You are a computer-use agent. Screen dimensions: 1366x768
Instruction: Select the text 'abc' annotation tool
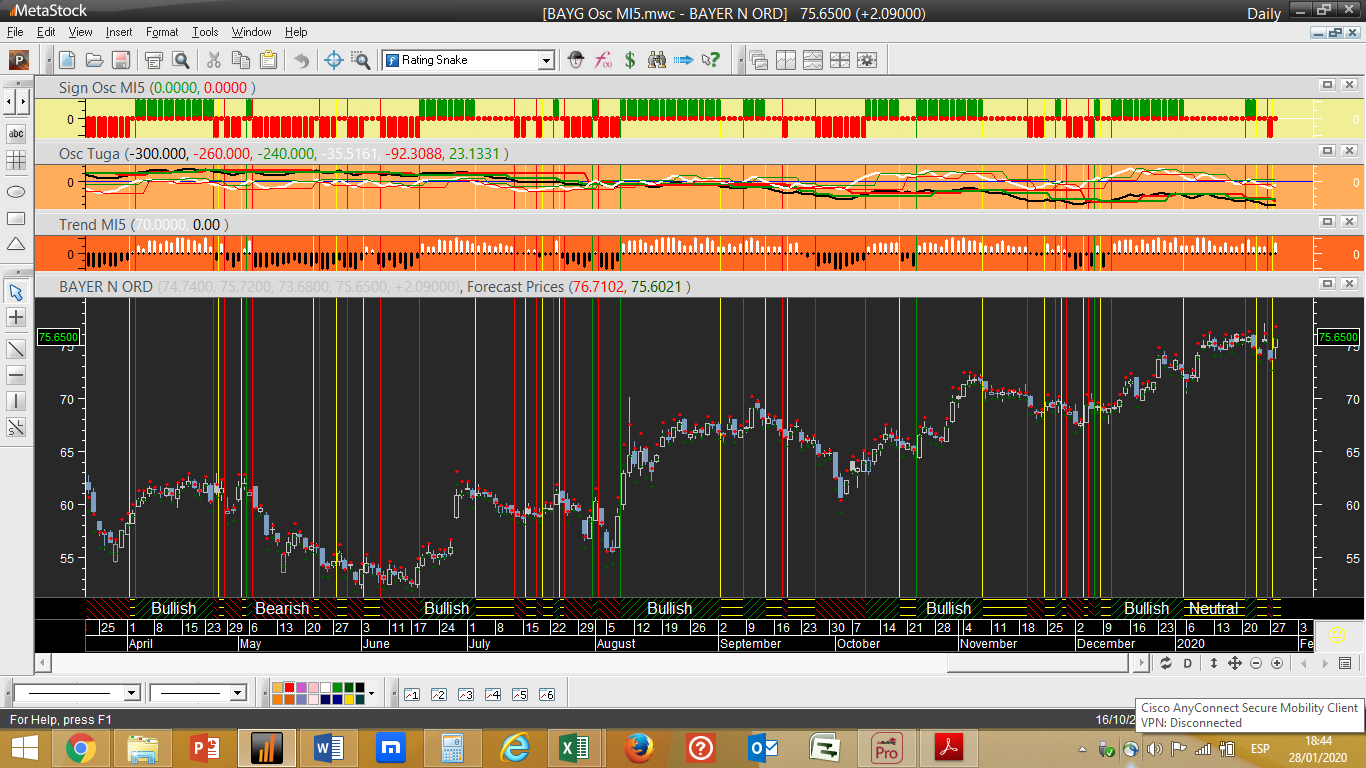pyautogui.click(x=16, y=133)
